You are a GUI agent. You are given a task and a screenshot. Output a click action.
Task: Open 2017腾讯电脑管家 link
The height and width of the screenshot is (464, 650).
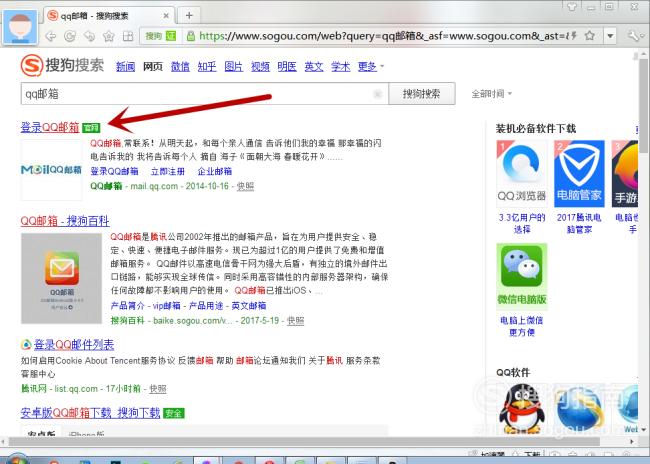(579, 223)
